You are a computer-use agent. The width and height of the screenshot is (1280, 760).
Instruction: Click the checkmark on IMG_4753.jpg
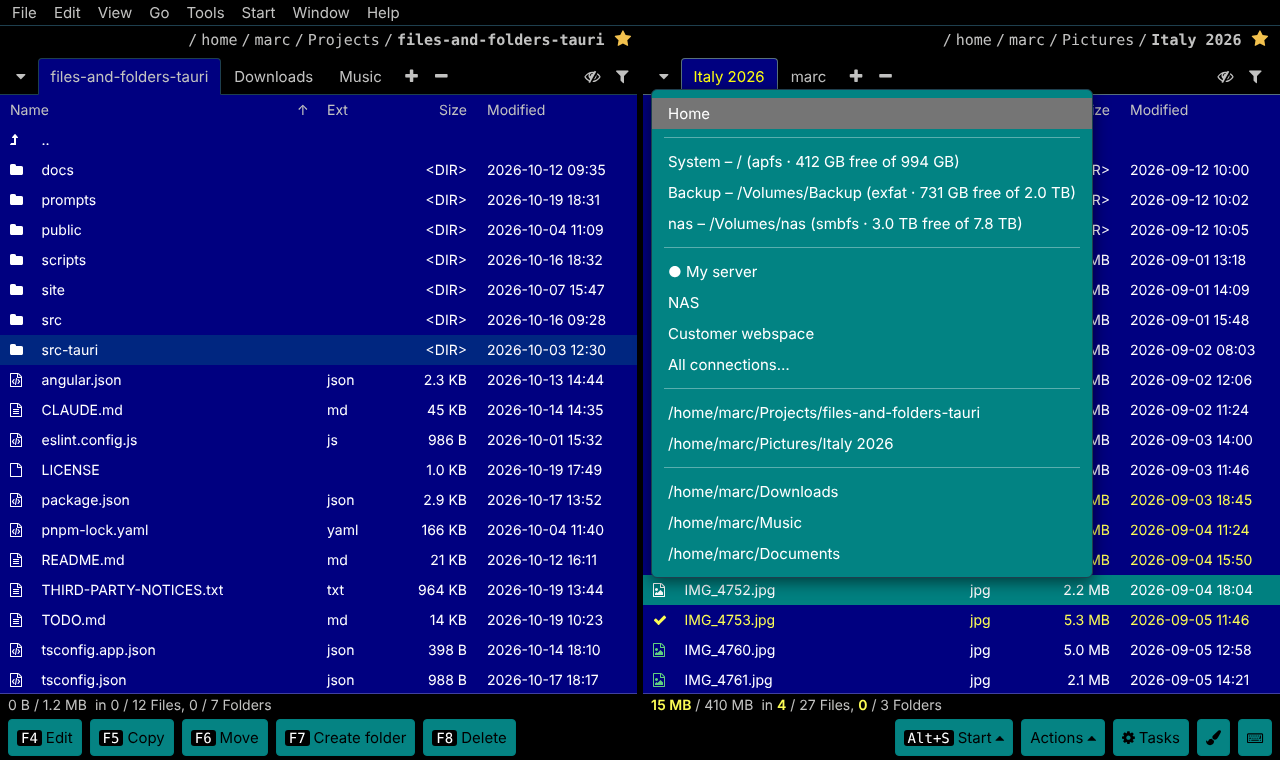coord(659,620)
